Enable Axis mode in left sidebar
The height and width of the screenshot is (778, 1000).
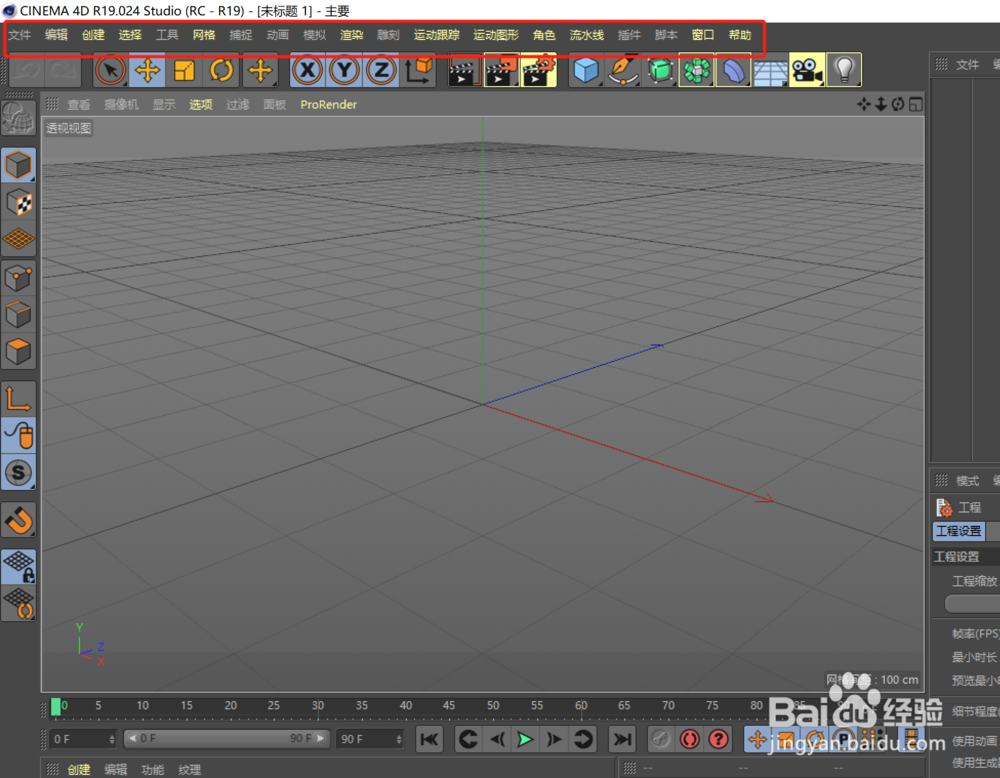pos(18,399)
